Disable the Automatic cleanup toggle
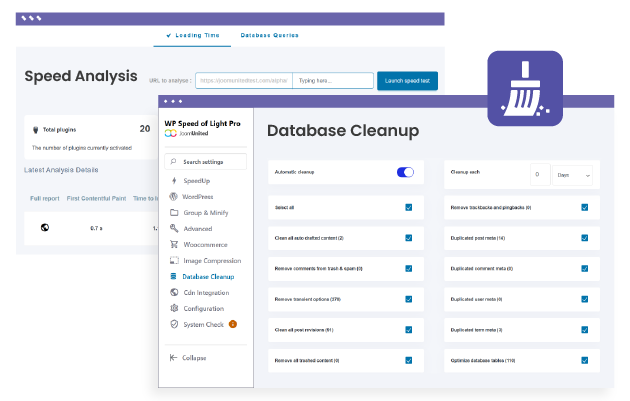Image resolution: width=630 pixels, height=401 pixels. [405, 173]
